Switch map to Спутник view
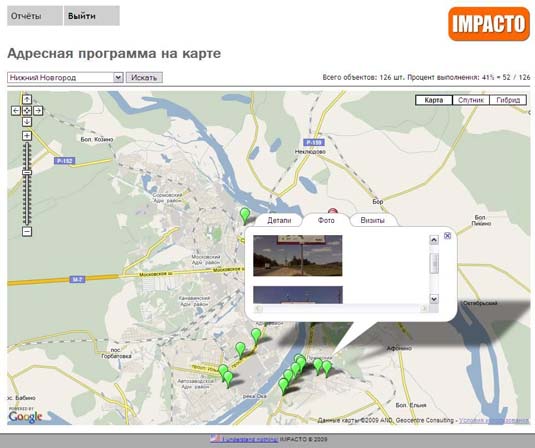The height and width of the screenshot is (448, 535). [x=471, y=100]
